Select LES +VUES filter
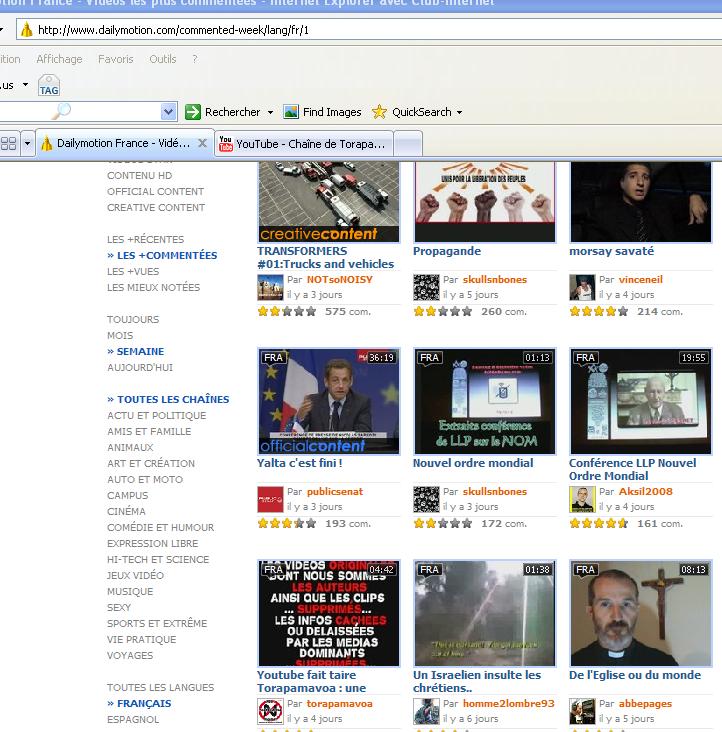Screen dimensions: 722x732 point(133,271)
